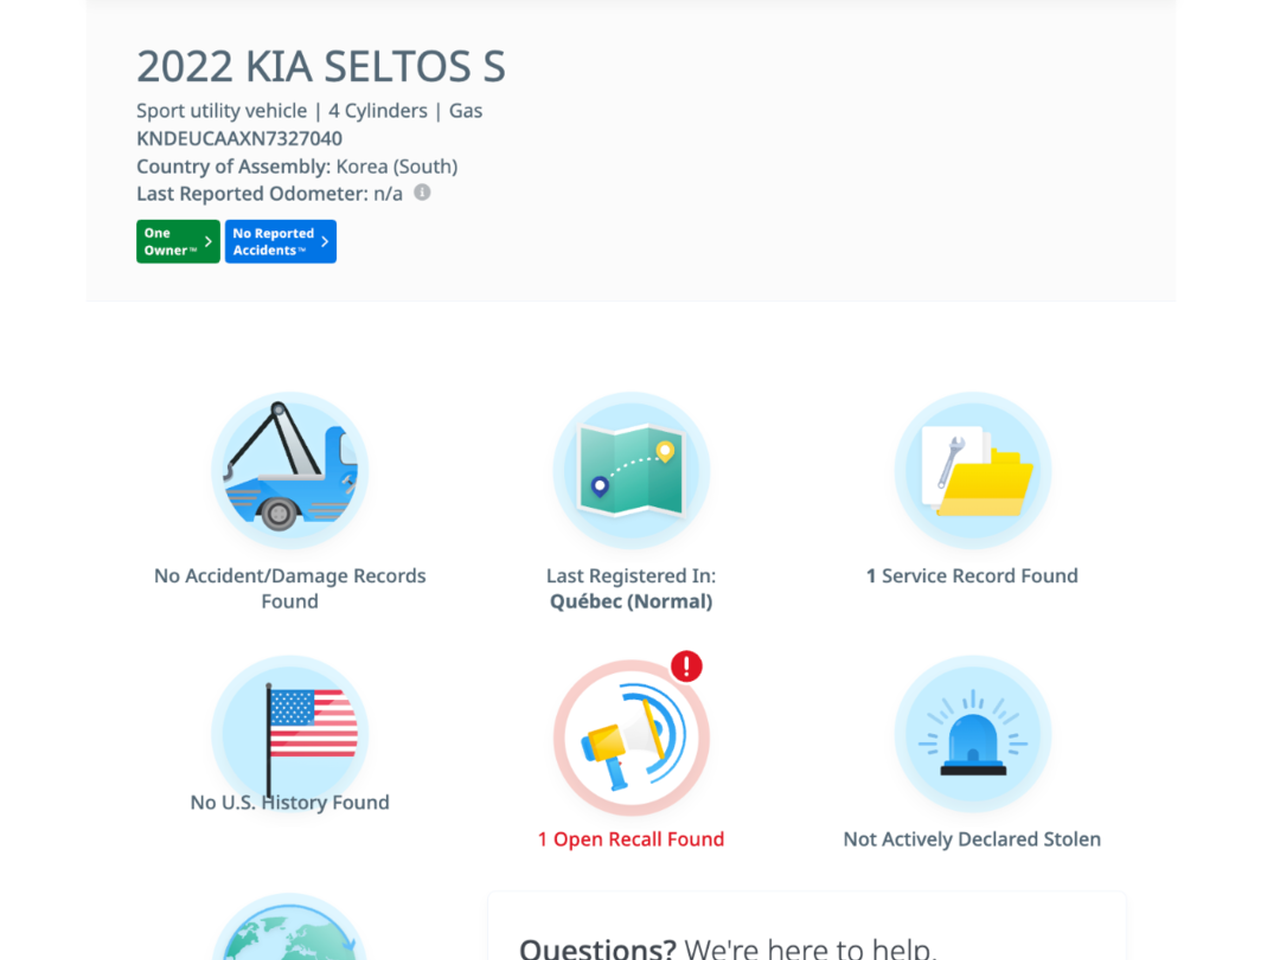Click the U.S. flag history icon
The height and width of the screenshot is (960, 1280).
[x=289, y=733]
